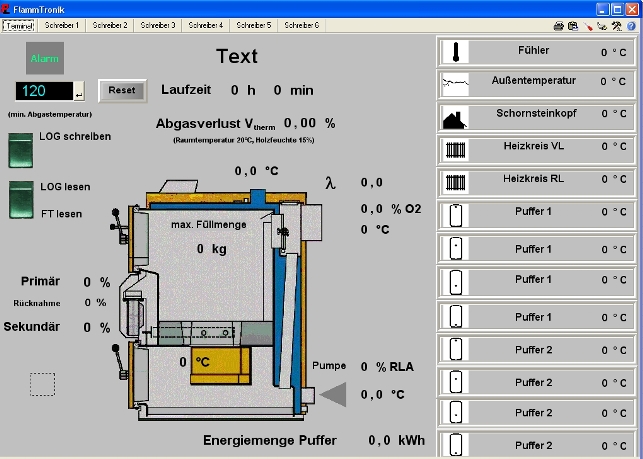
Task: Click the printer icon in the top toolbar
Action: click(x=558, y=25)
